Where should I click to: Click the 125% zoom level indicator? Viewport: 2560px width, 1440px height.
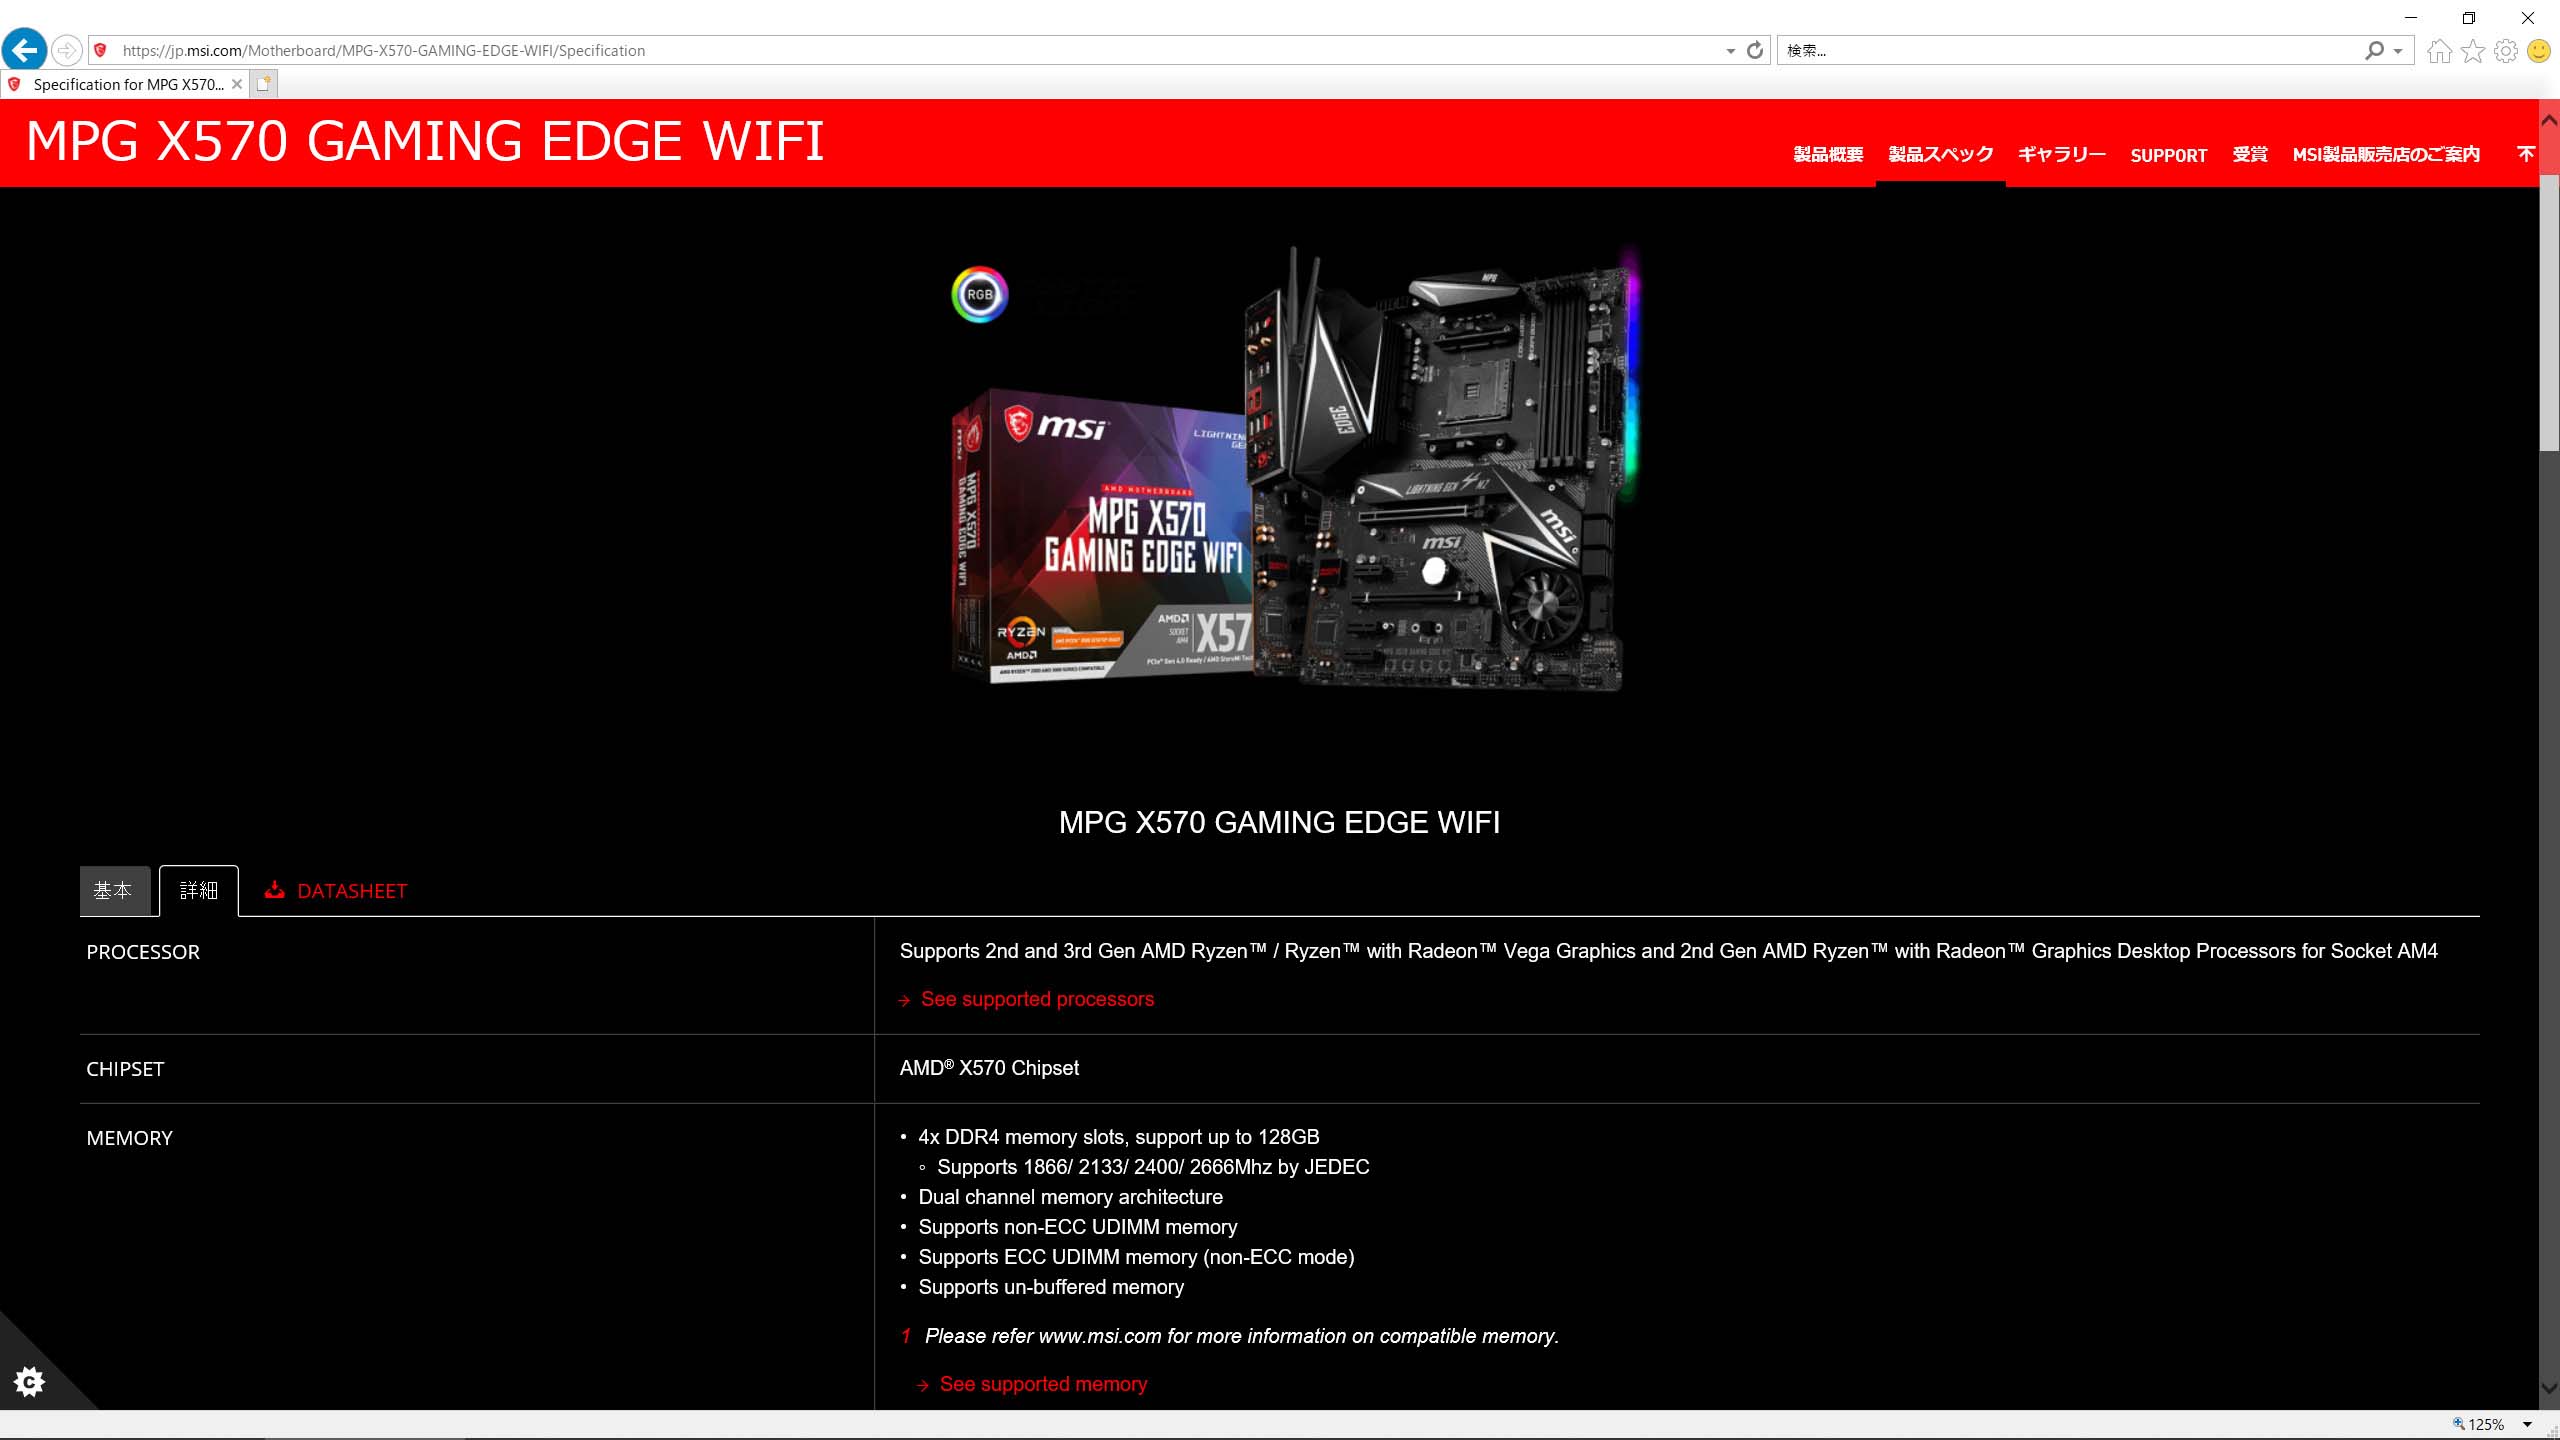pyautogui.click(x=2478, y=1424)
